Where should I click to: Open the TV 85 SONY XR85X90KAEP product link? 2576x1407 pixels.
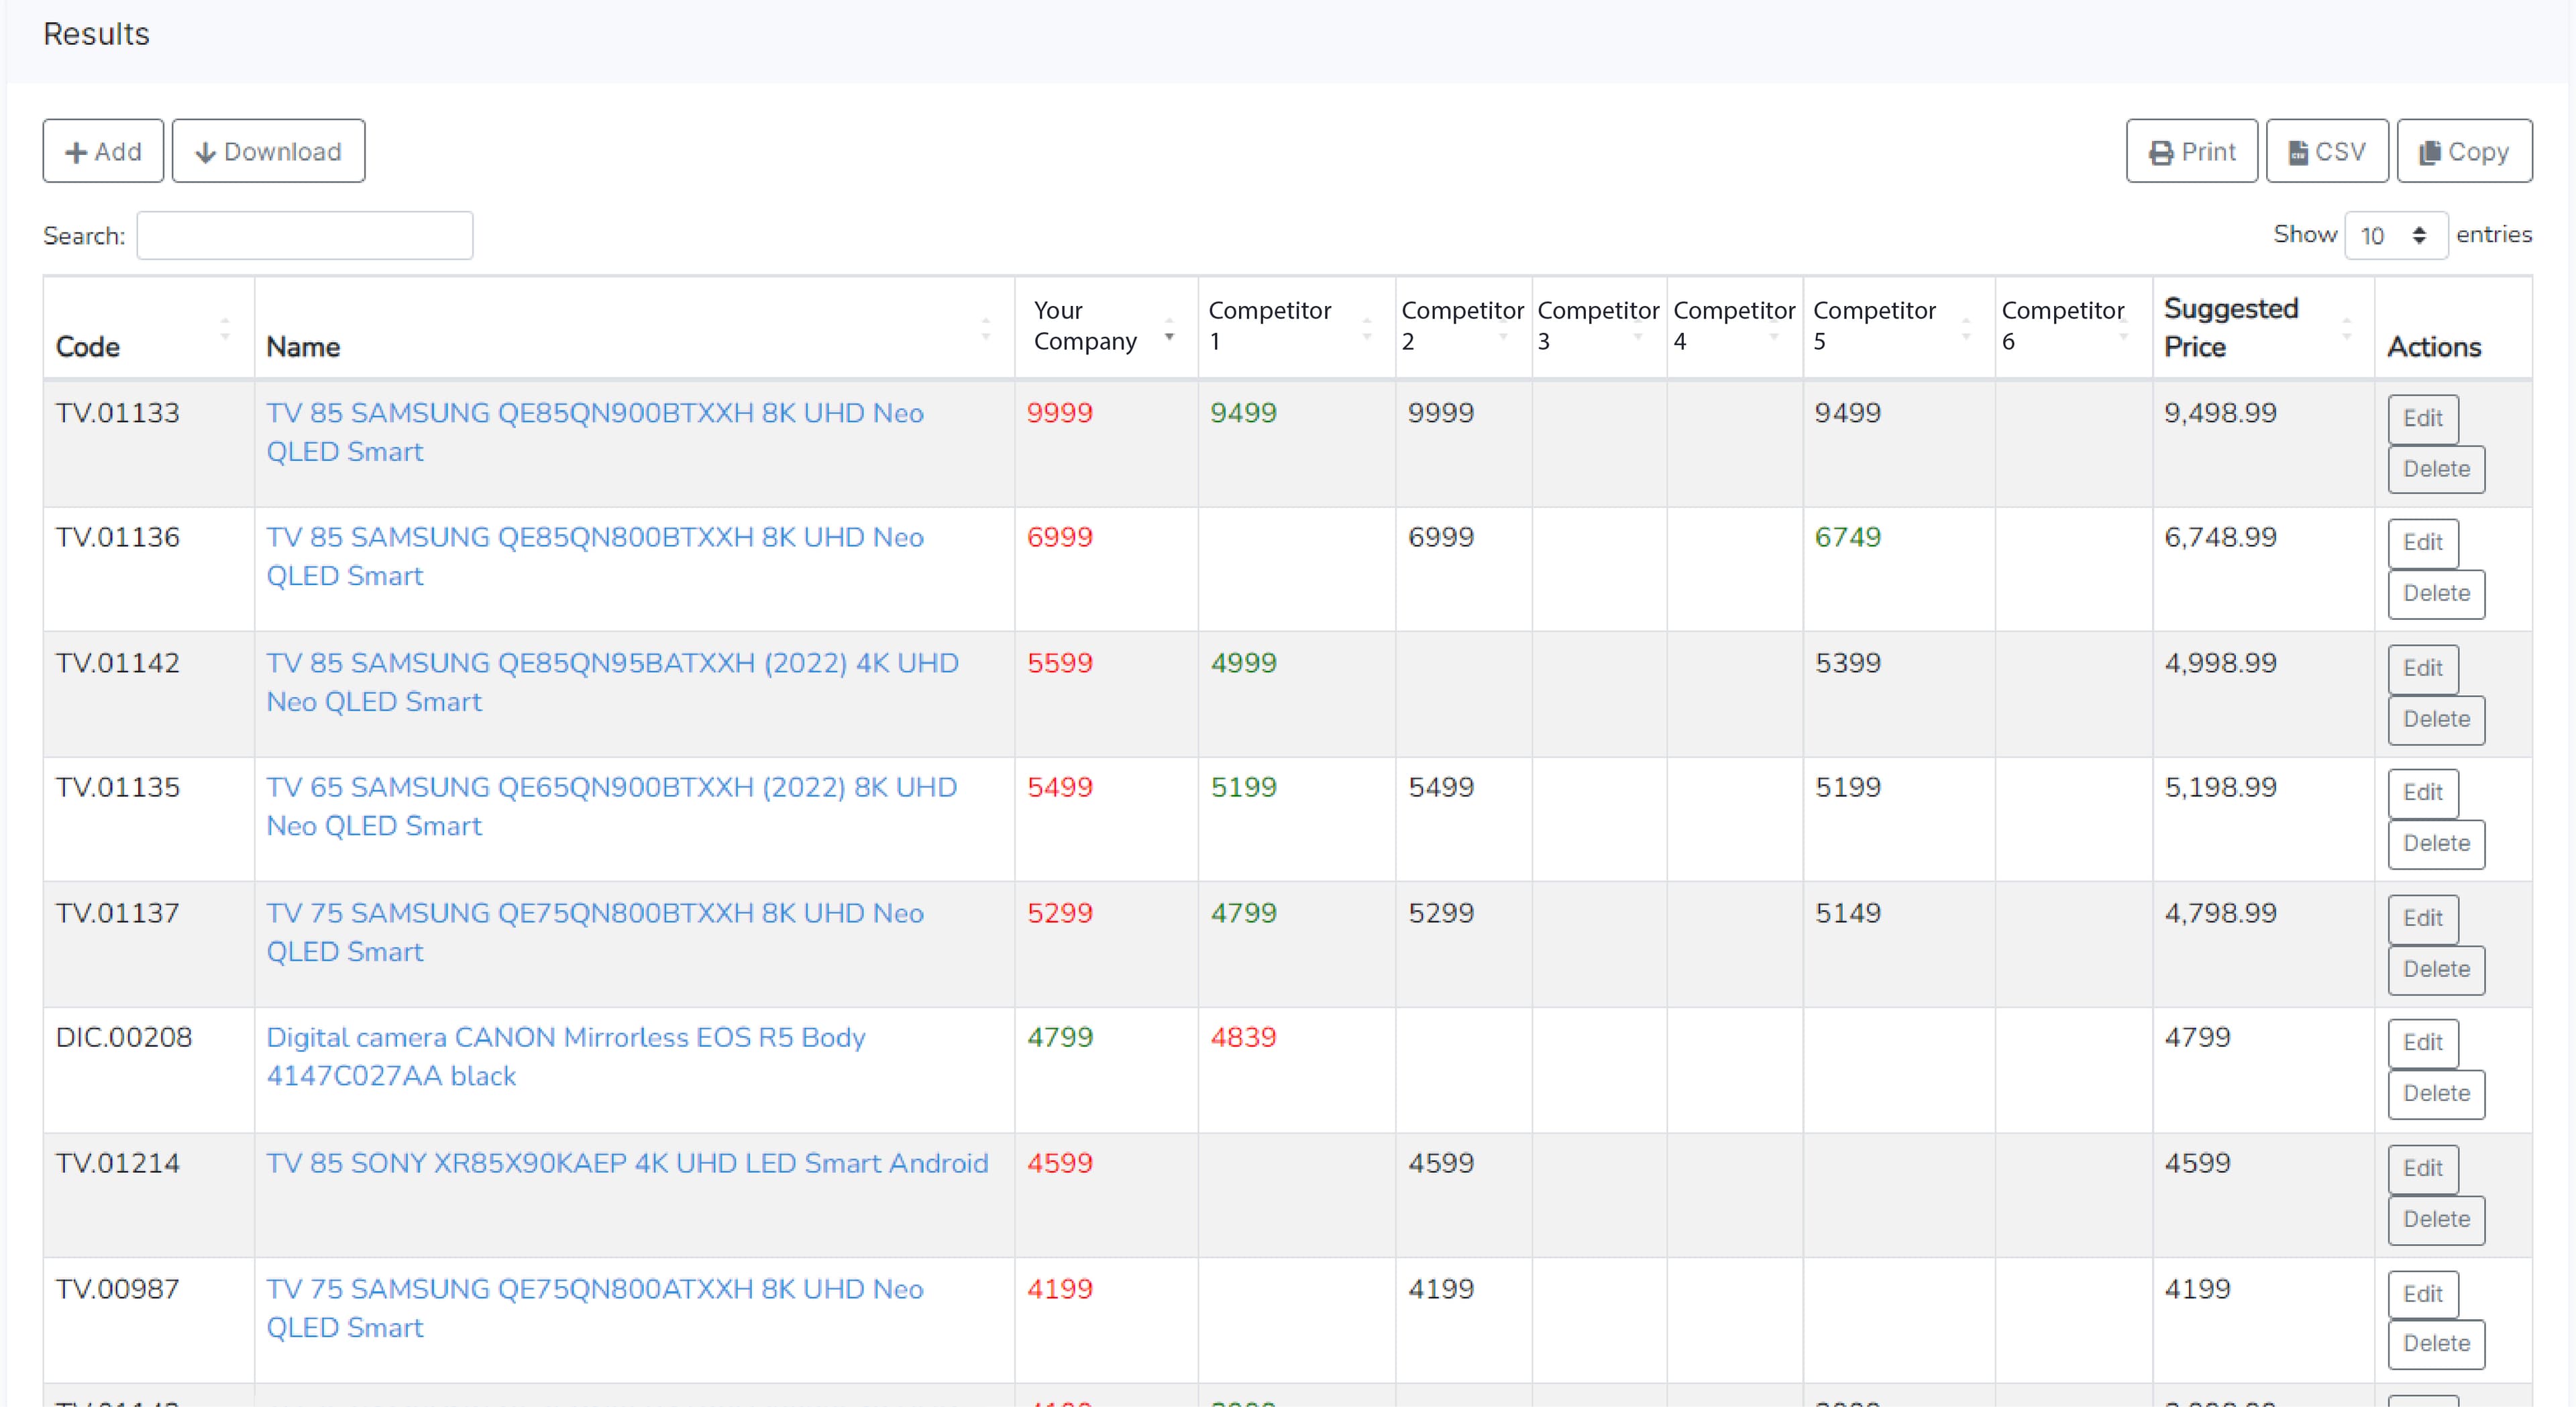(x=628, y=1163)
